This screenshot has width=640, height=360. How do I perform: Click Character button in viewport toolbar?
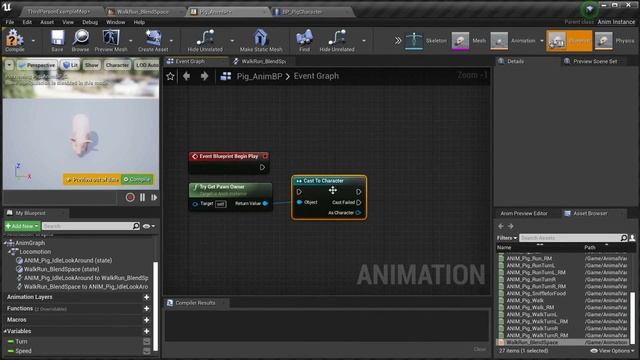tap(117, 65)
